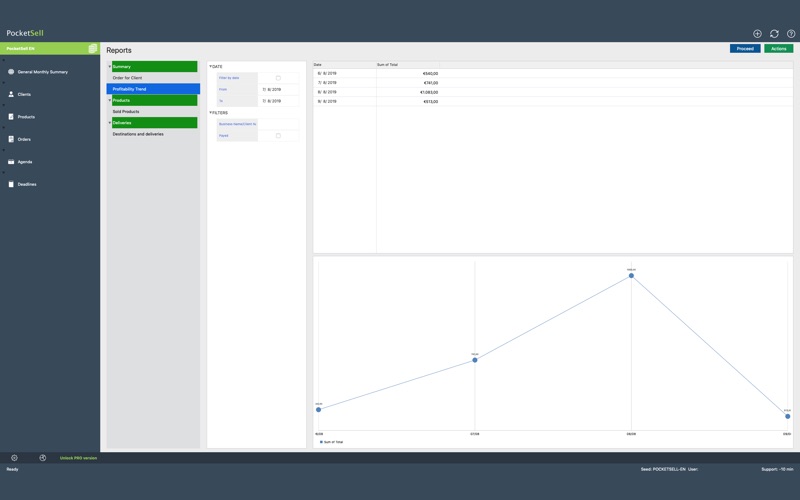Click the General Monthly Summary sidebar icon

pyautogui.click(x=11, y=72)
